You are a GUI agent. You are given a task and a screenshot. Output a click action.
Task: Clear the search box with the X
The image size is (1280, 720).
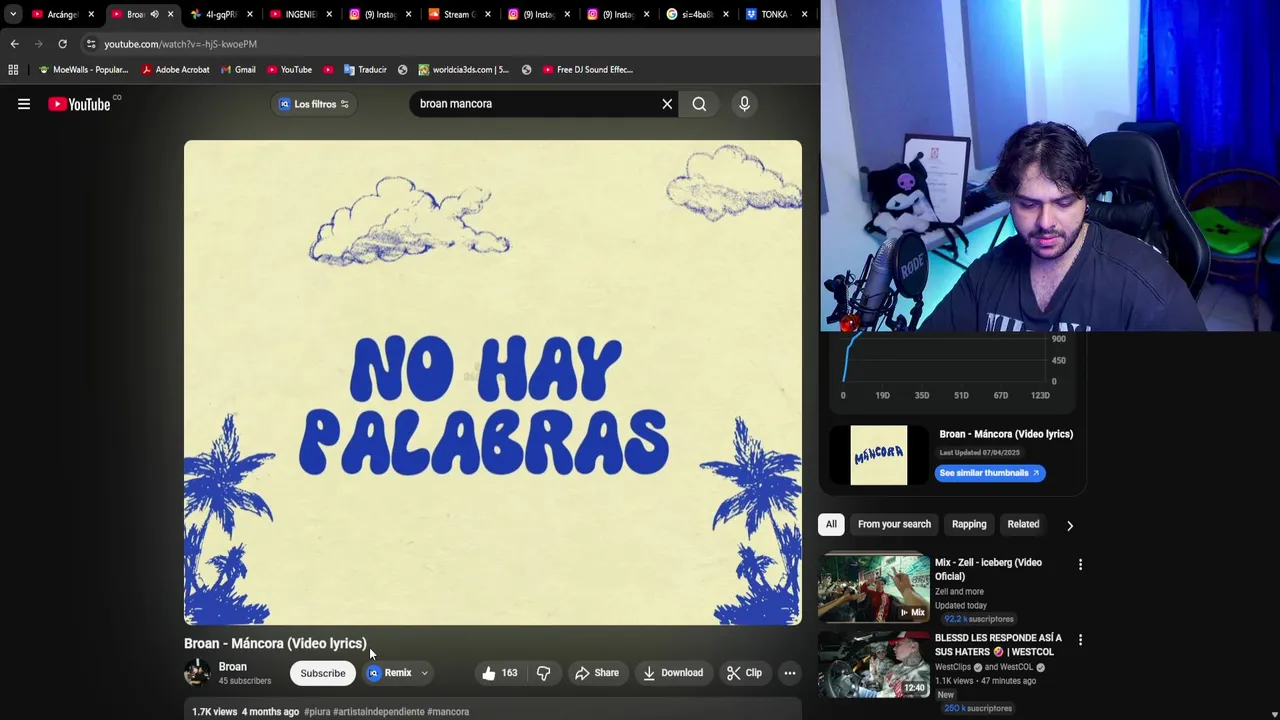point(667,104)
